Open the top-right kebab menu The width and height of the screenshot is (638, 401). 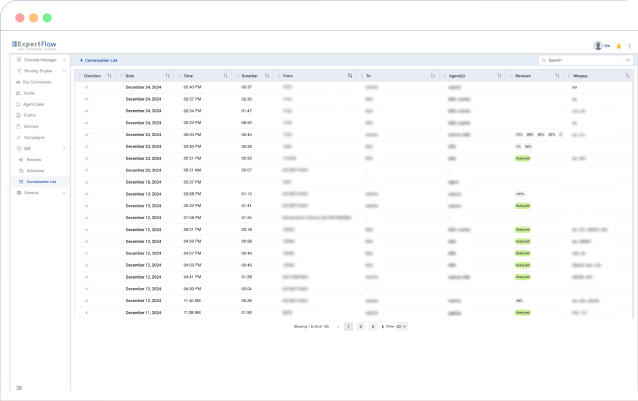click(x=629, y=46)
